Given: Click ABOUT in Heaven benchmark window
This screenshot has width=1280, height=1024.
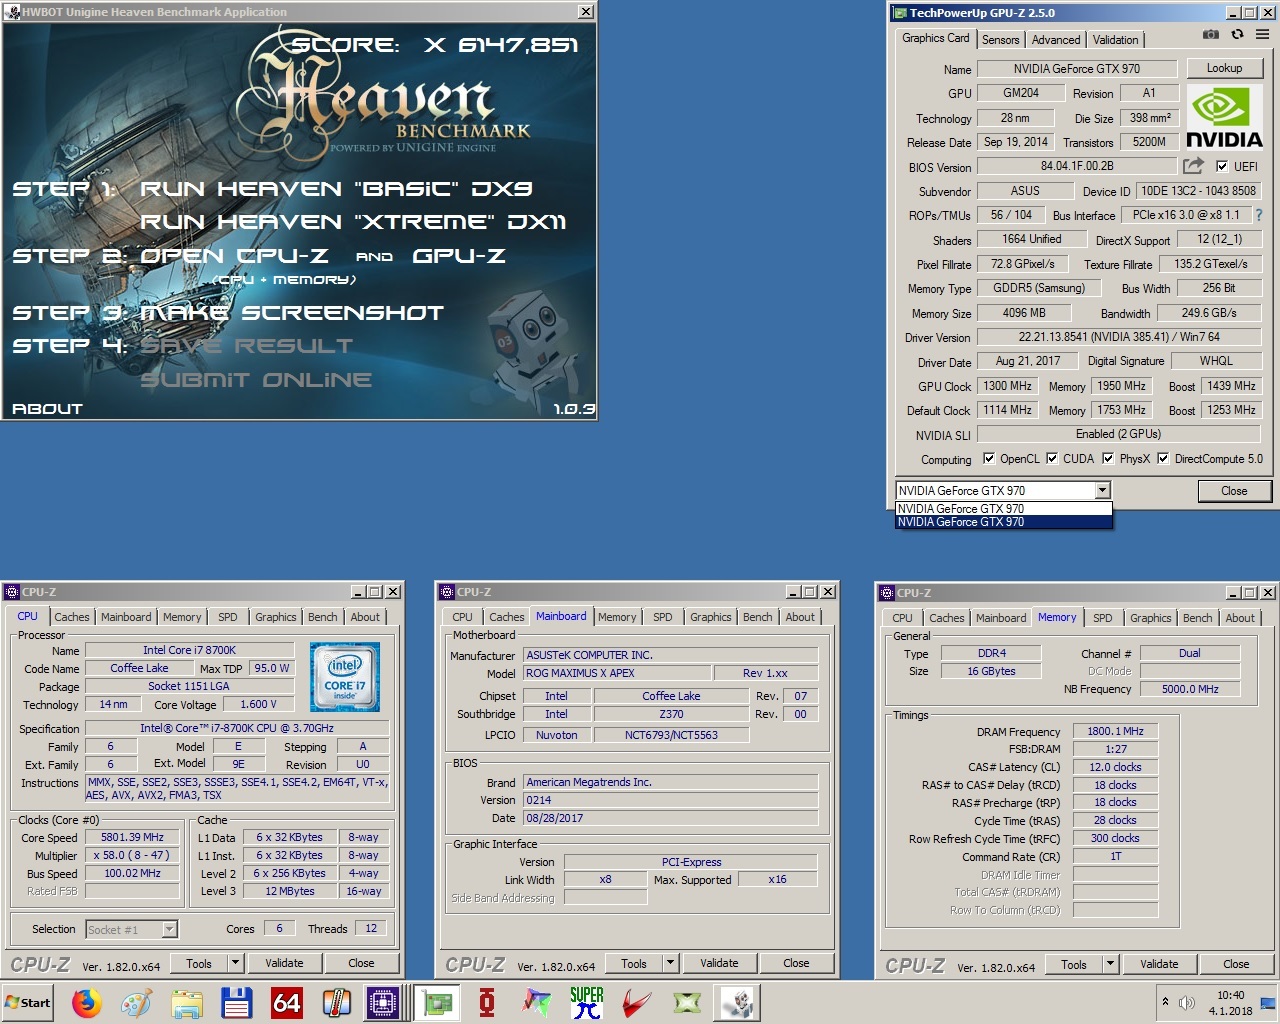Looking at the screenshot, I should click(x=47, y=408).
